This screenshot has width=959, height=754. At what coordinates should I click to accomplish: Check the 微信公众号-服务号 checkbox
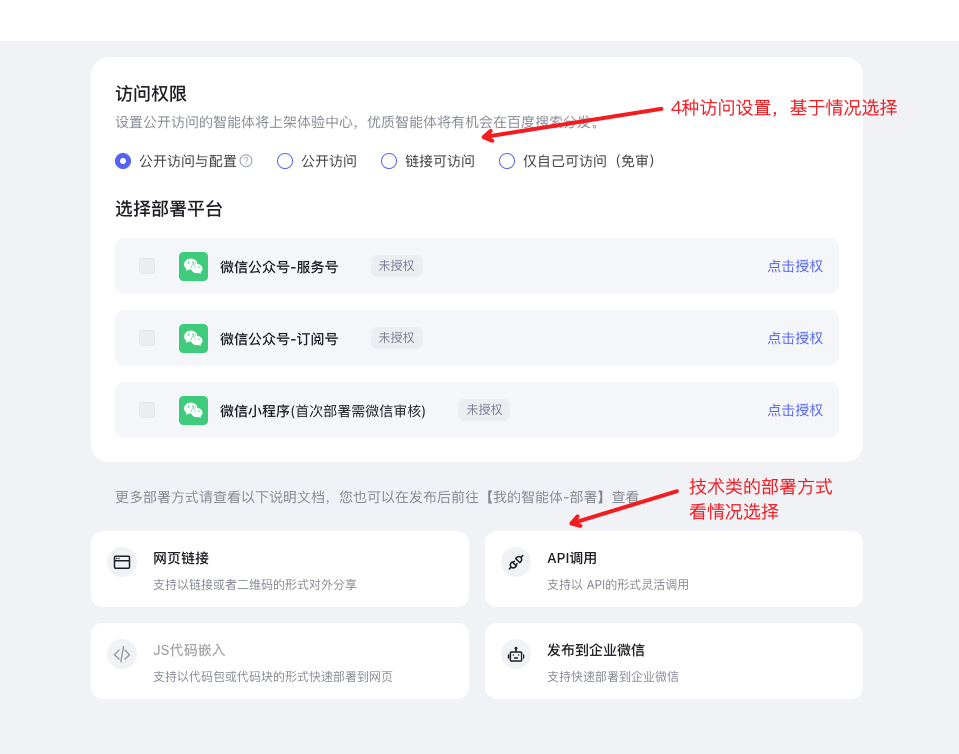click(x=146, y=266)
